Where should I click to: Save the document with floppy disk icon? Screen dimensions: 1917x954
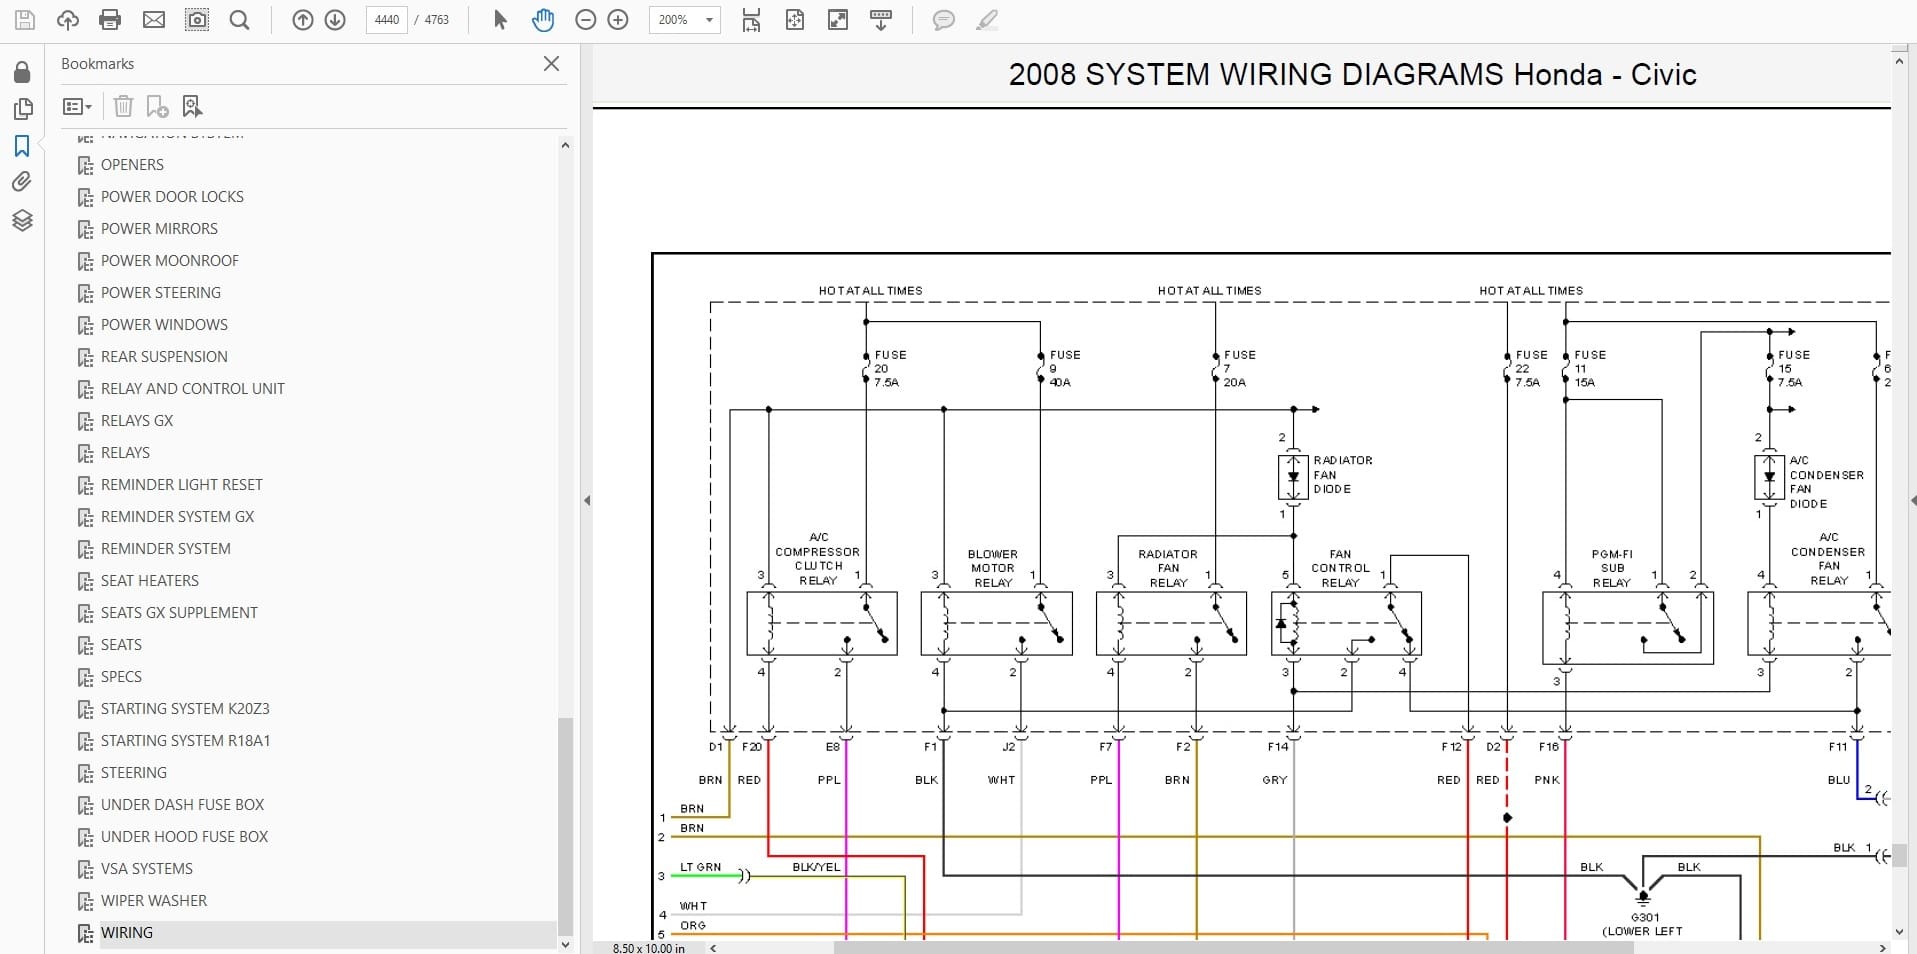click(x=24, y=20)
